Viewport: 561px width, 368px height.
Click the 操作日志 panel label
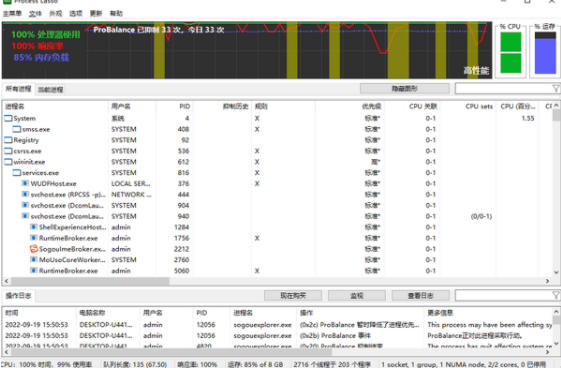(18, 295)
